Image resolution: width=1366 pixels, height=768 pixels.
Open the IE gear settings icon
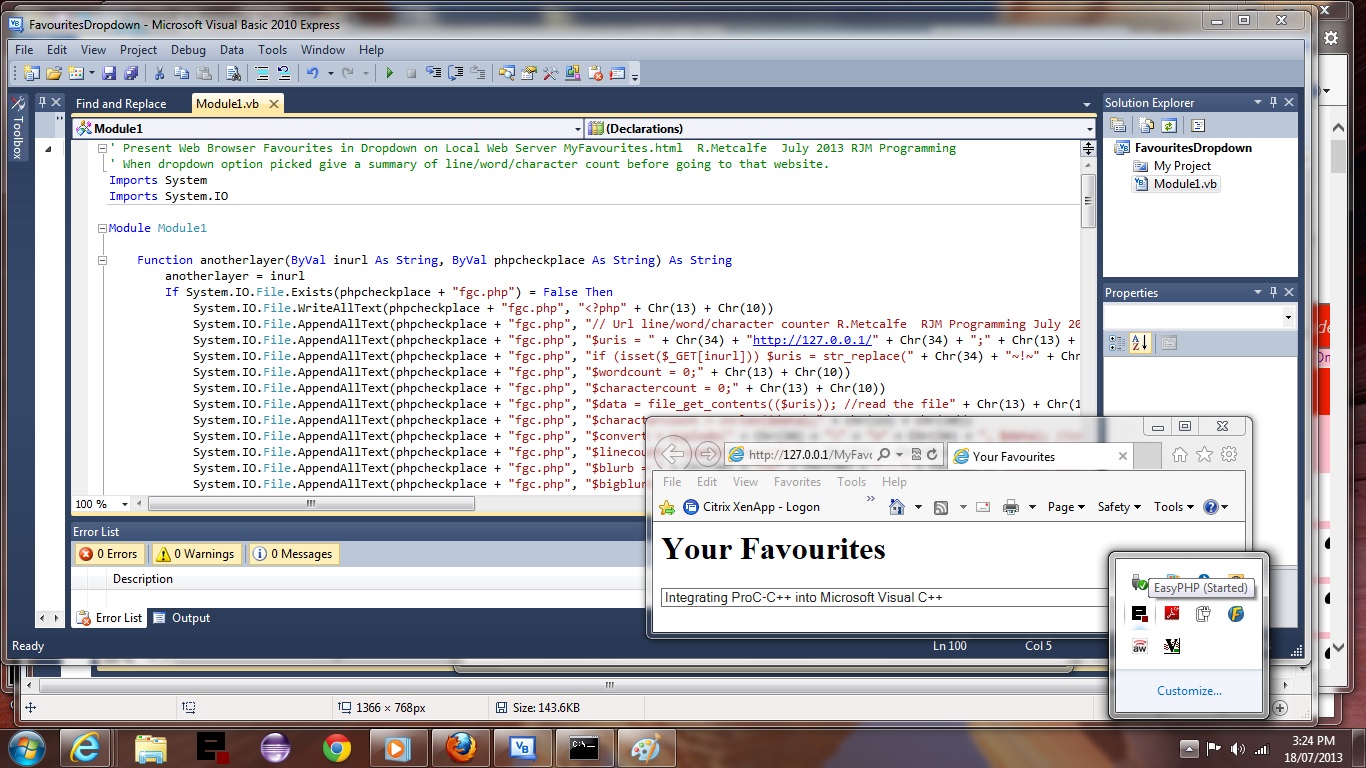(x=1229, y=455)
